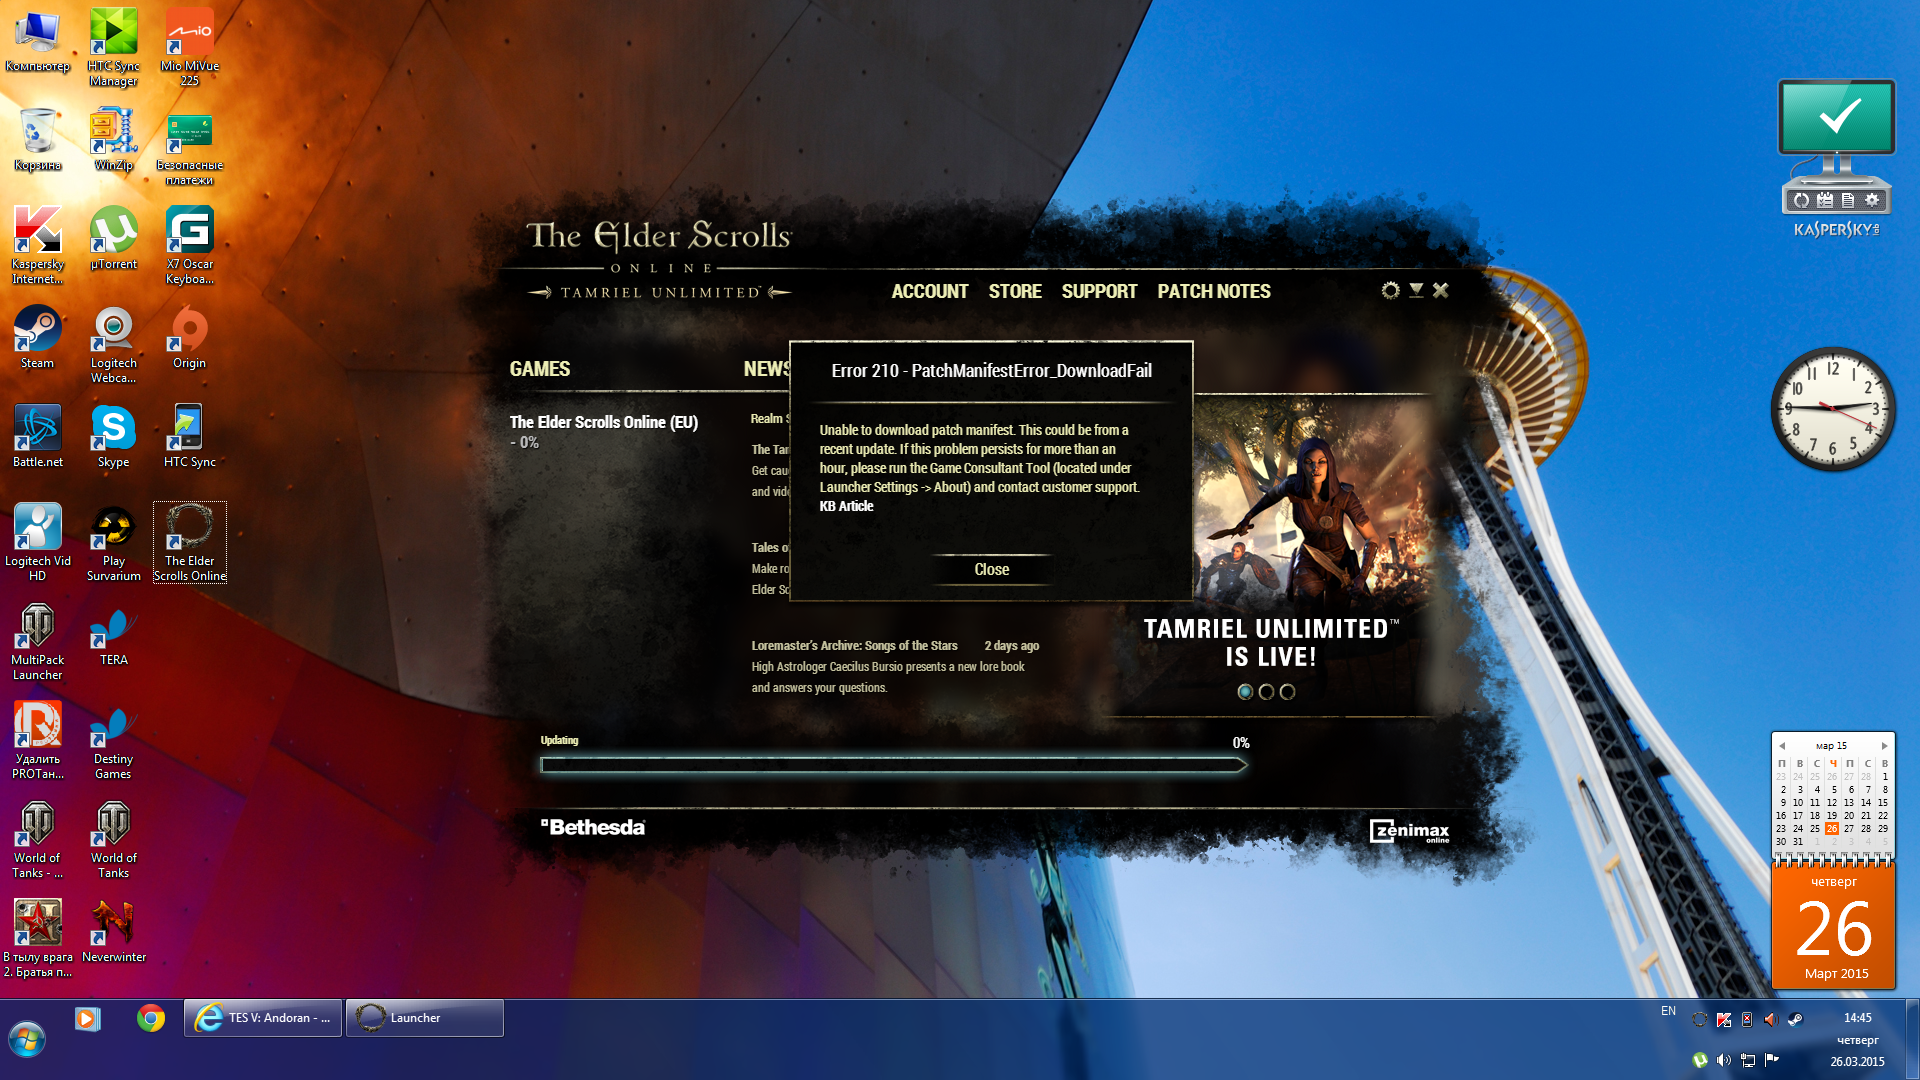Open the STORE menu item
The image size is (1920, 1080).
pos(1015,291)
